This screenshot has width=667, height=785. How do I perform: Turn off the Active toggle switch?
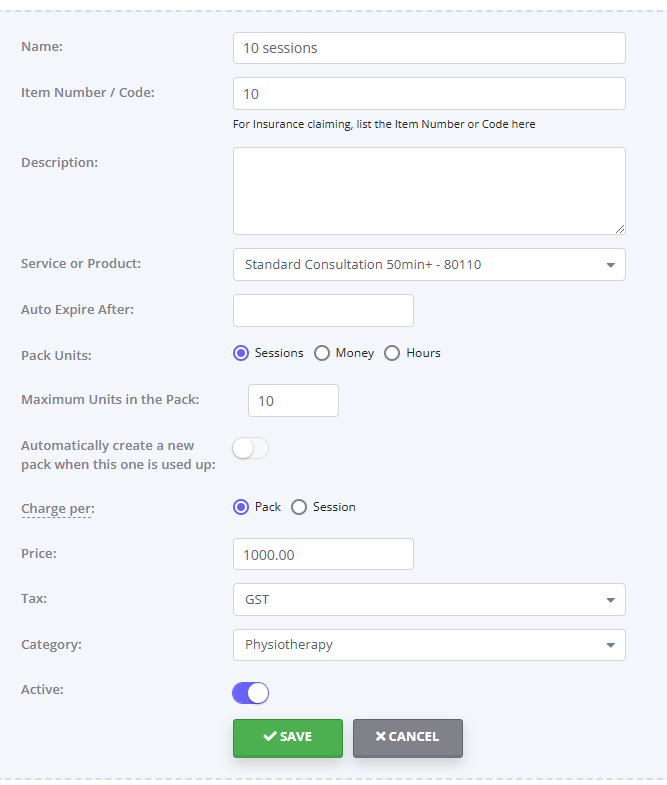click(250, 693)
